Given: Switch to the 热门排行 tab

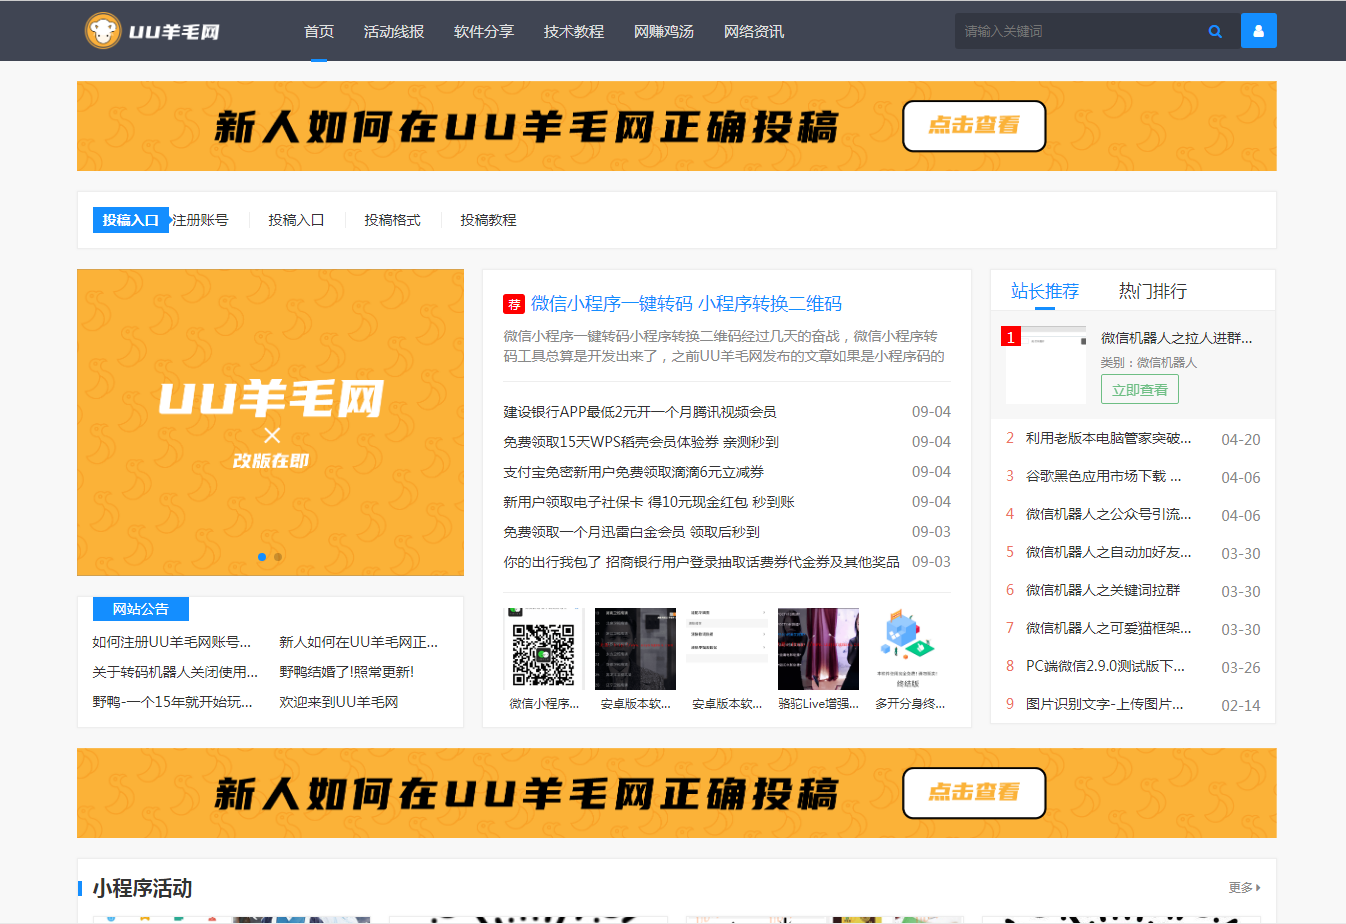Looking at the screenshot, I should (1152, 291).
